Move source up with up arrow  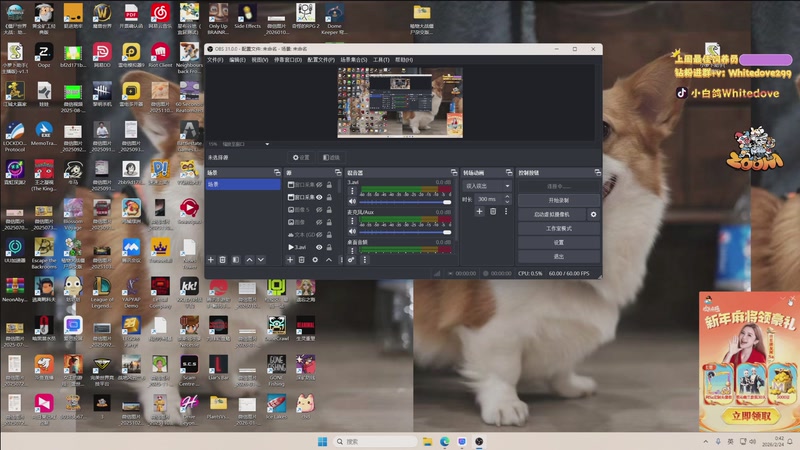tap(329, 260)
